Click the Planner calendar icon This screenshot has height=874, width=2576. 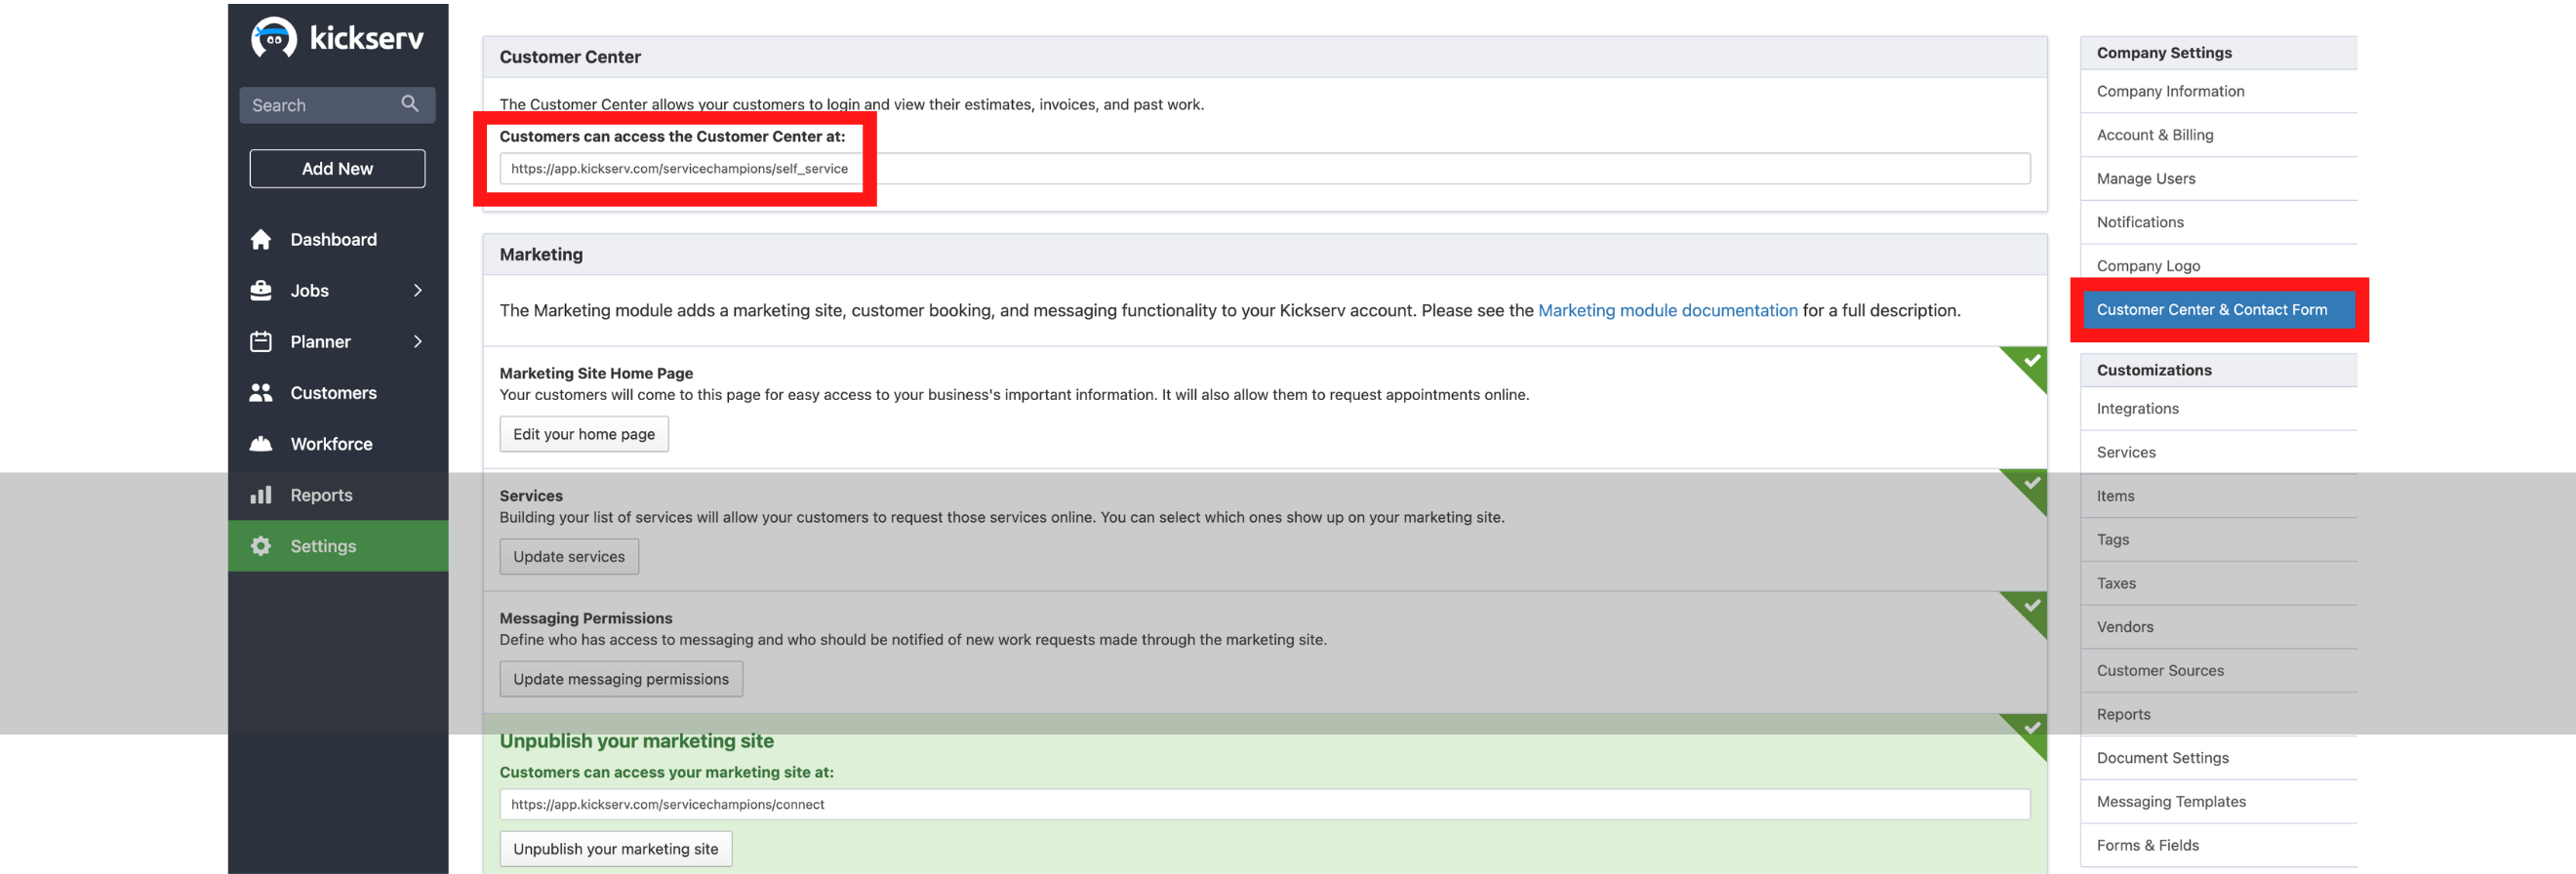point(261,341)
